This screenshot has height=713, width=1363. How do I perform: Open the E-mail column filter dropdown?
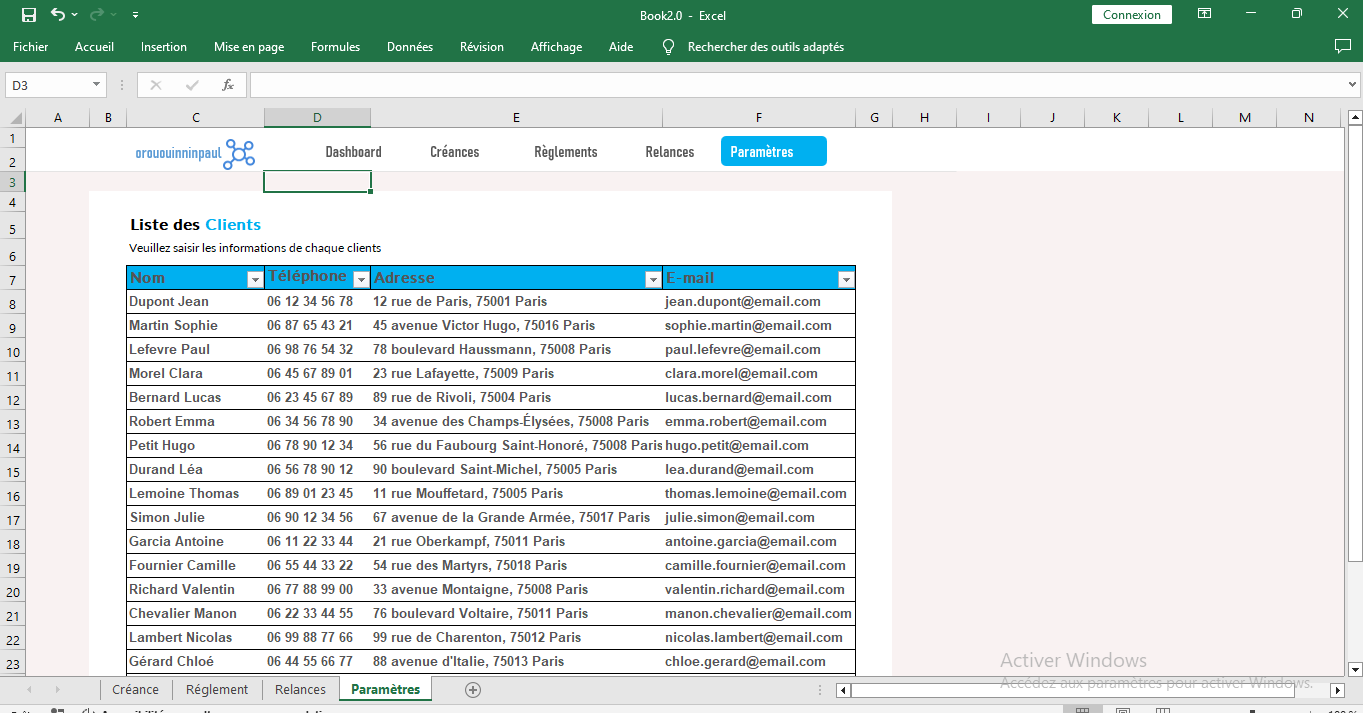[x=846, y=279]
